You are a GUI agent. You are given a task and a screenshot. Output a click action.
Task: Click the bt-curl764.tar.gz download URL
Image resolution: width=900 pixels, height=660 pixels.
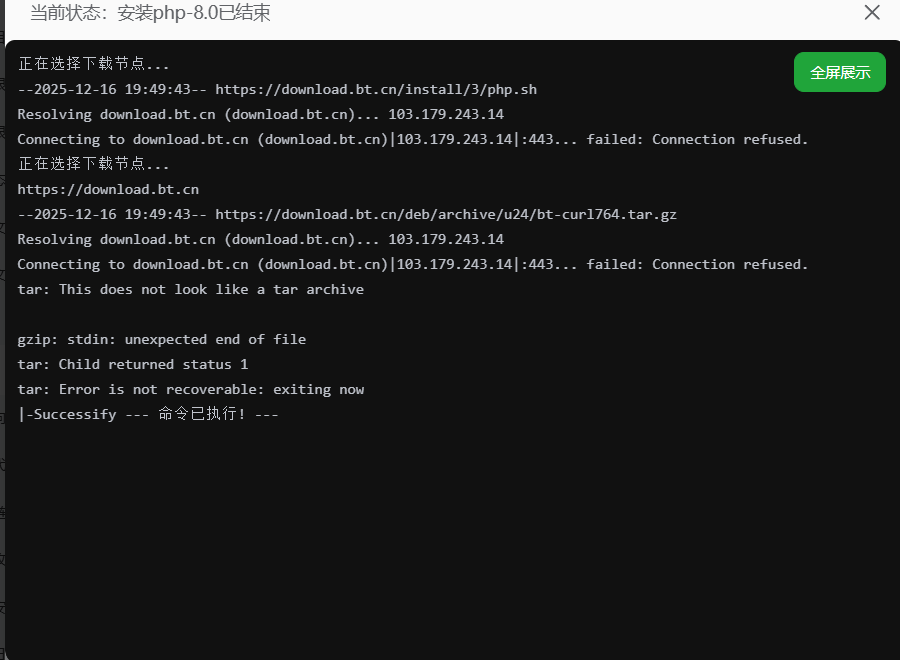(446, 214)
